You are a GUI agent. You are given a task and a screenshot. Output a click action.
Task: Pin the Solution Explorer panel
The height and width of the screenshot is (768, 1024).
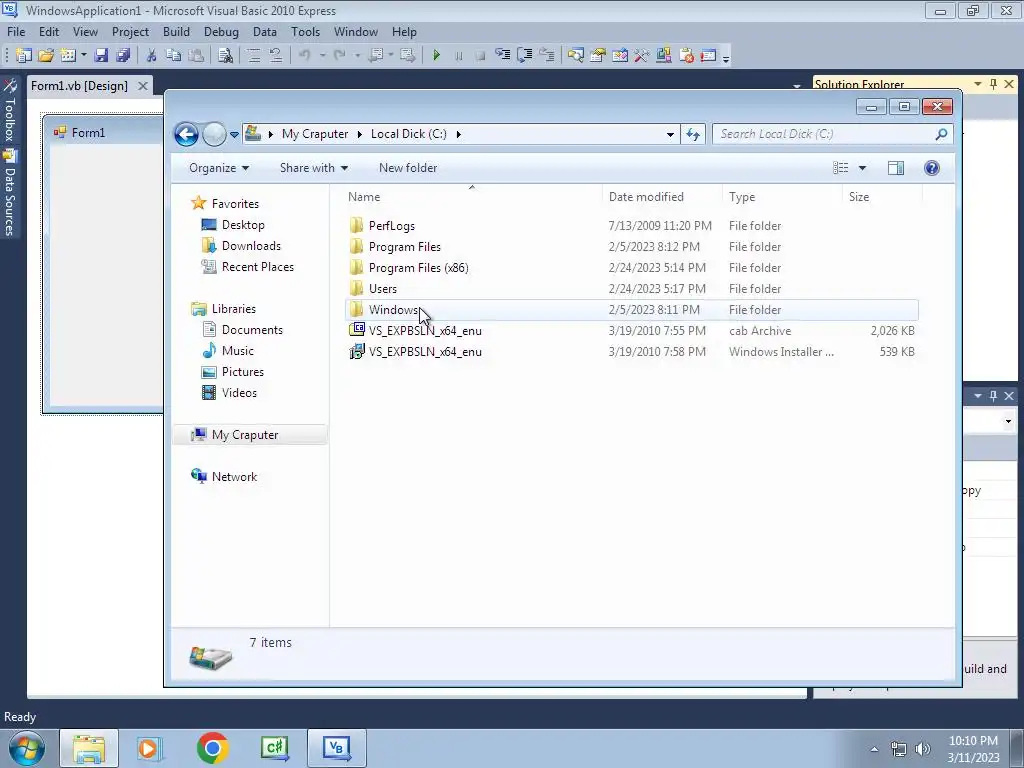993,84
